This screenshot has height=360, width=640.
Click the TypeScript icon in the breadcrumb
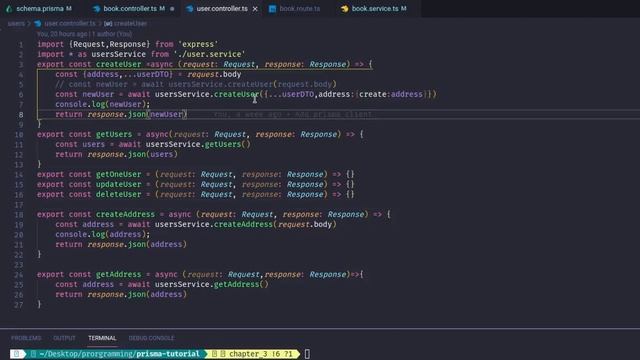pyautogui.click(x=38, y=24)
